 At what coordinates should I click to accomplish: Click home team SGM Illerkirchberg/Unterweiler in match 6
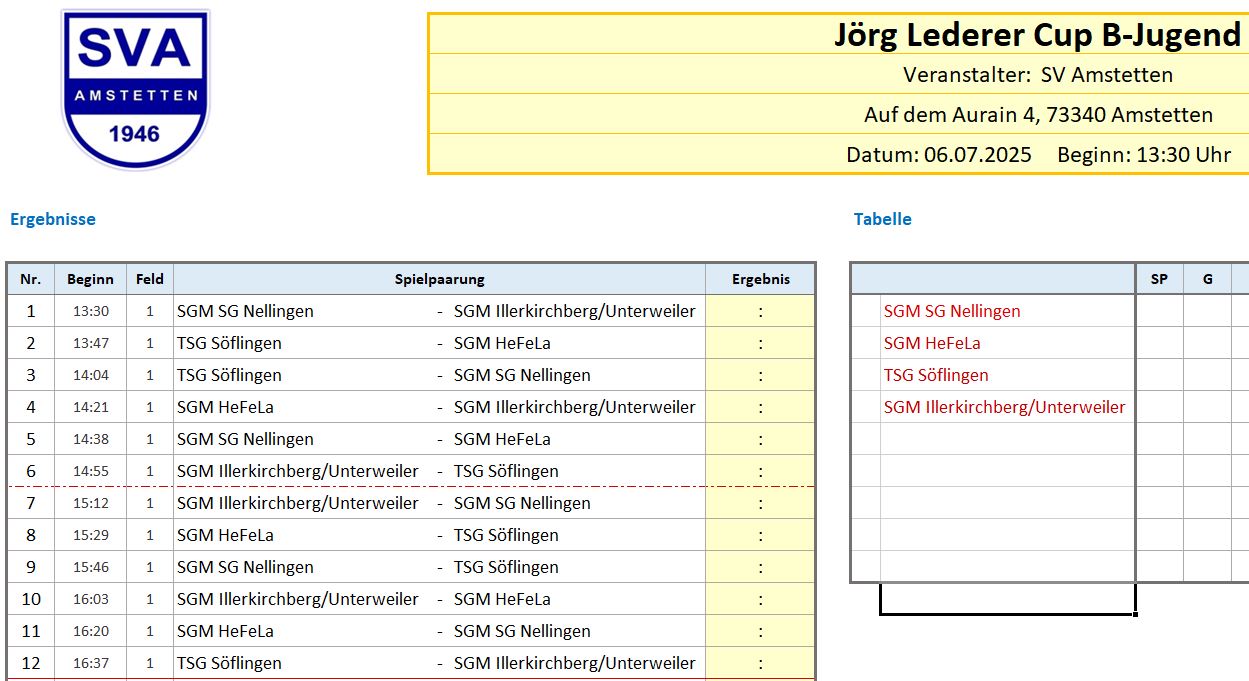click(298, 471)
